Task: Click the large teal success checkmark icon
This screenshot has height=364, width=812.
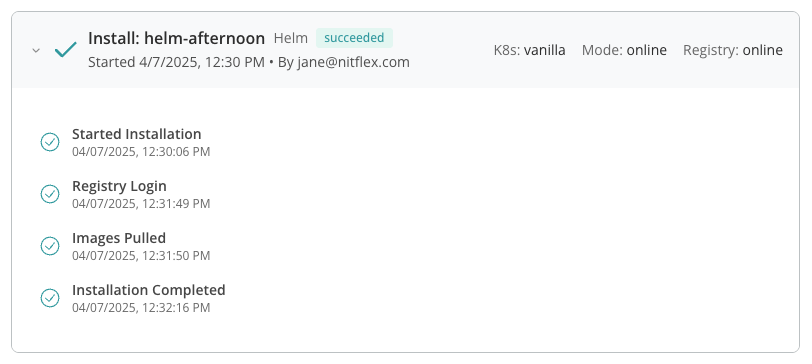Action: [x=66, y=50]
